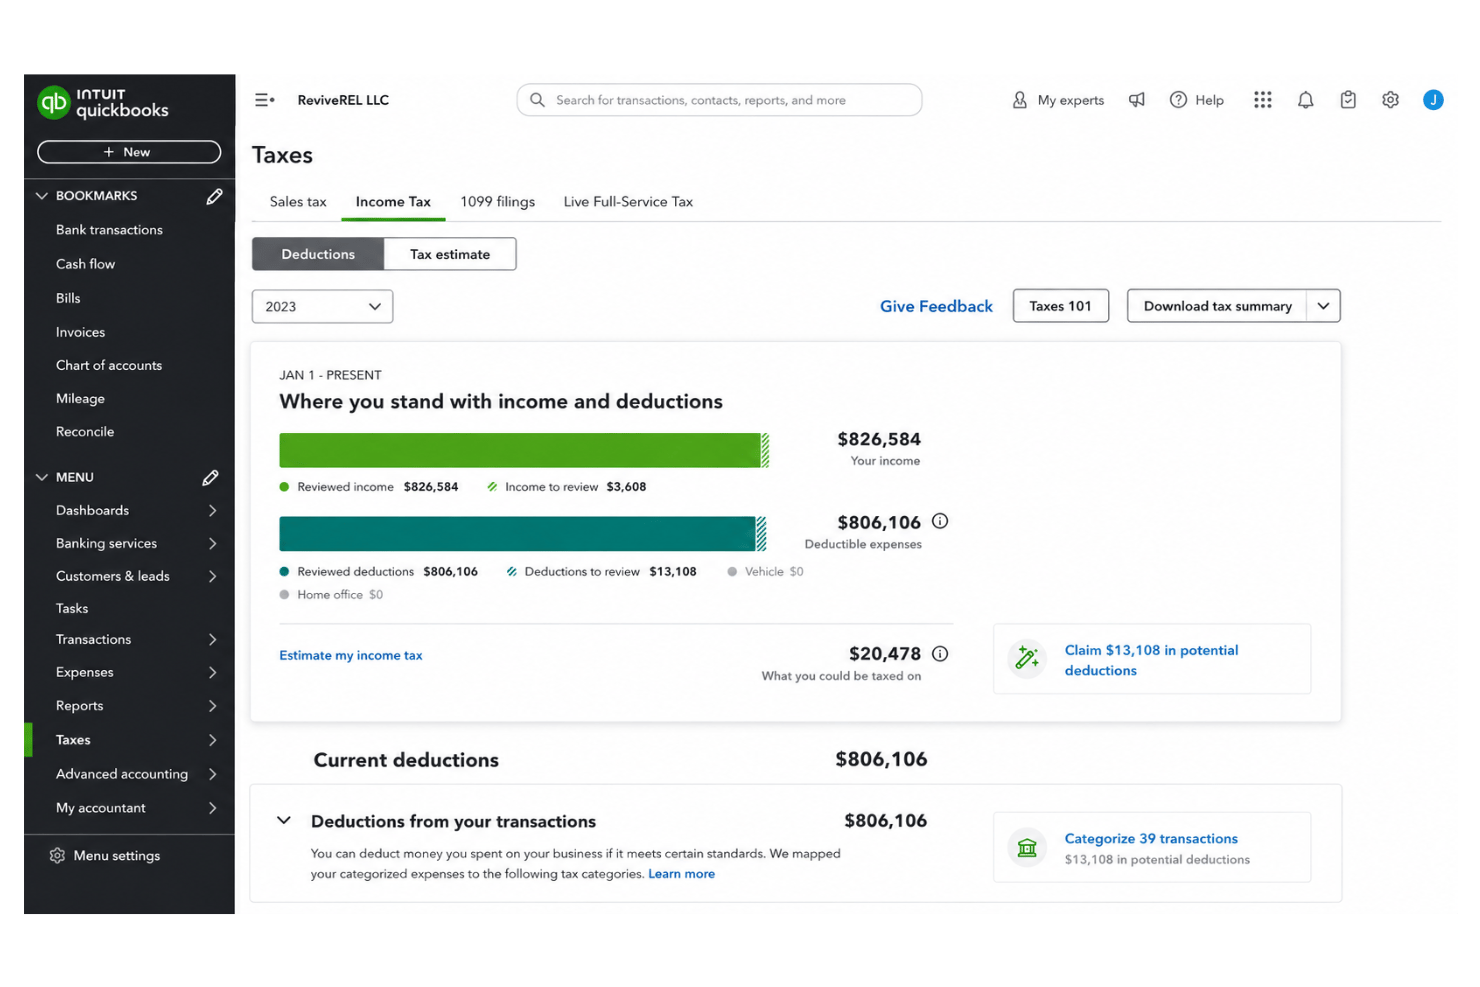Open the settings gear in header
The image size is (1480, 987).
point(1390,100)
